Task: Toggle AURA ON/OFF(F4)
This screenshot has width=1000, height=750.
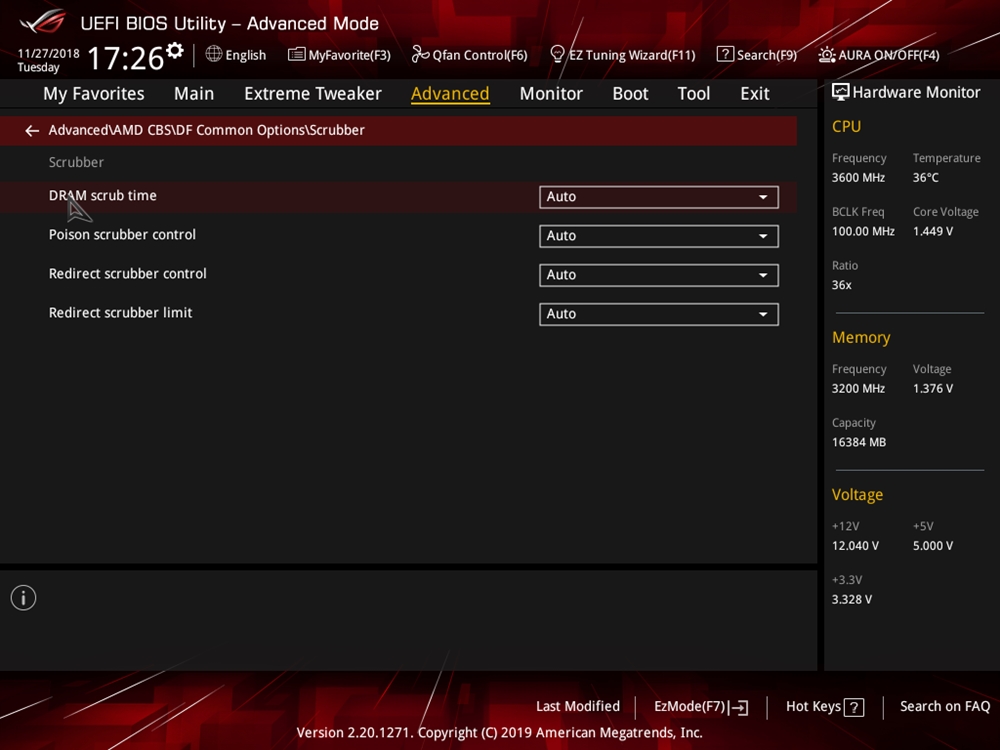Action: (879, 55)
